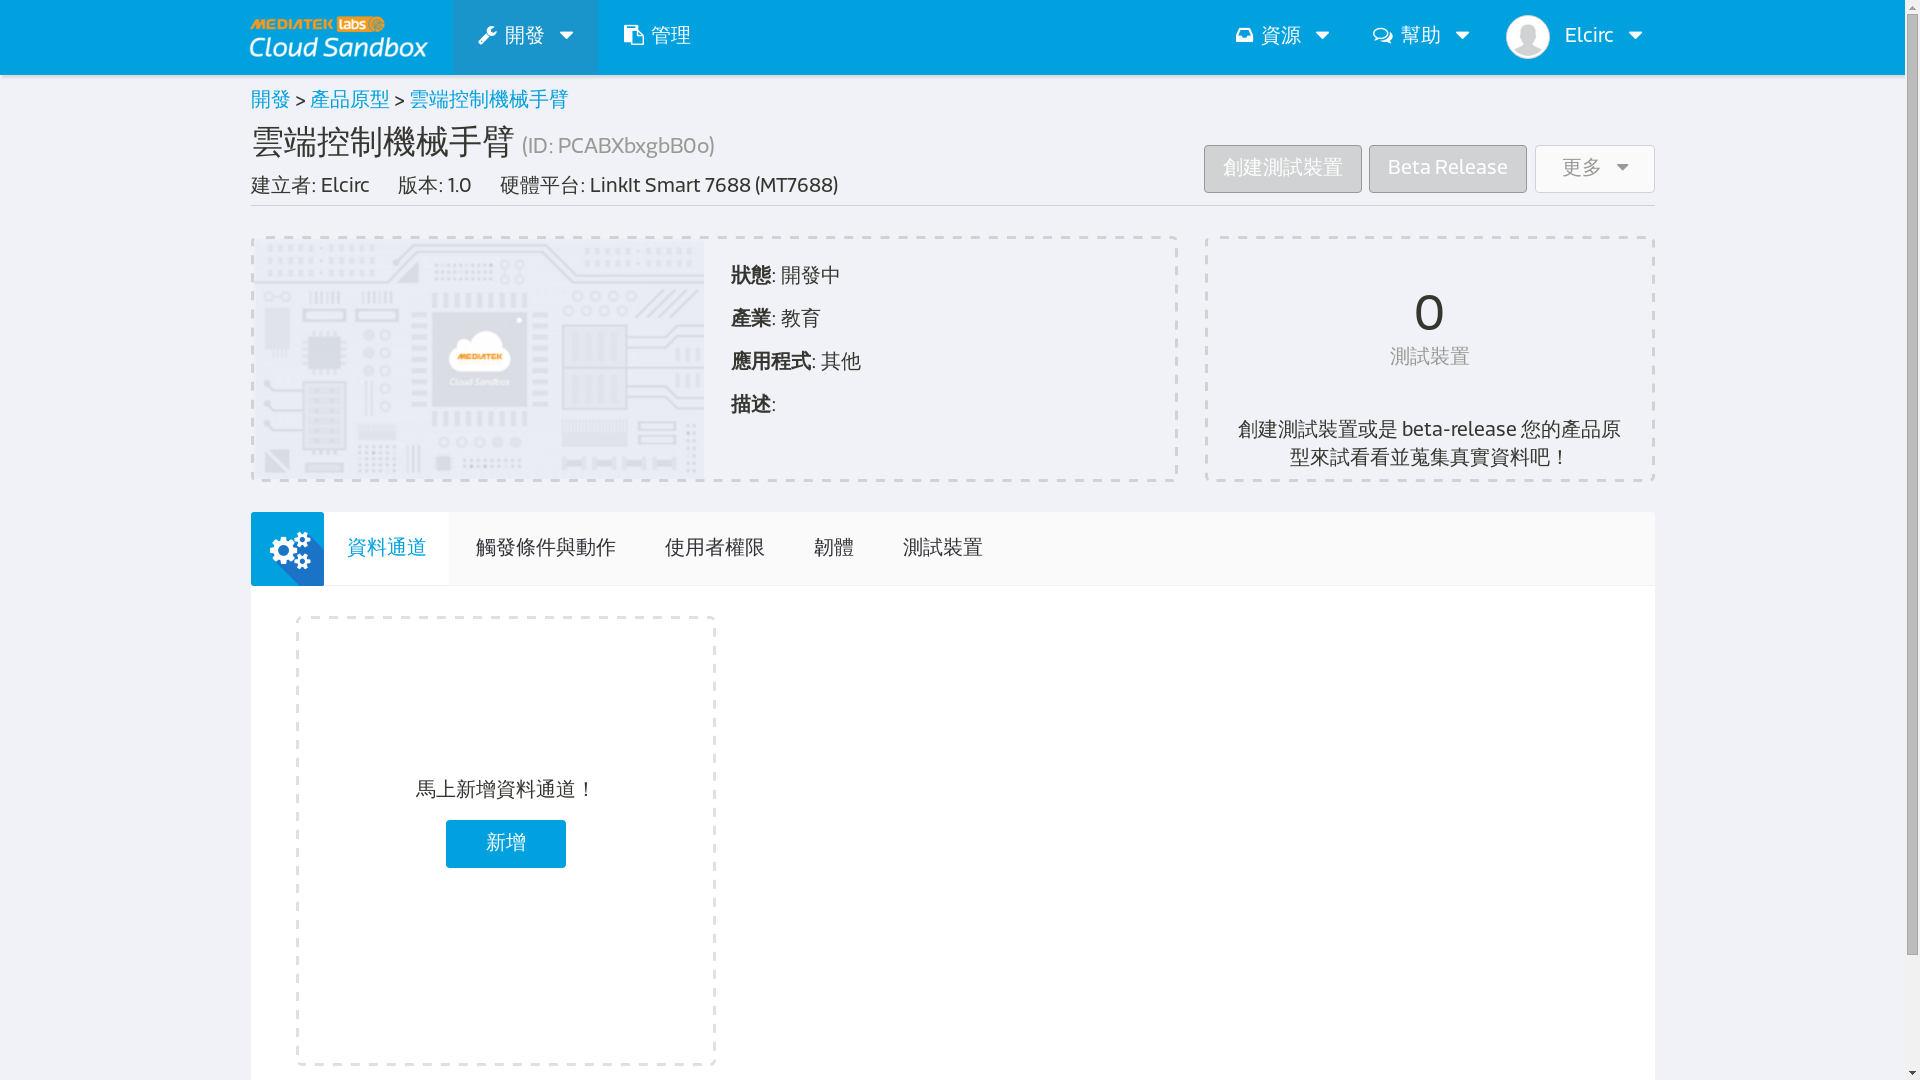Image resolution: width=1920 pixels, height=1080 pixels.
Task: Expand the 開發 menu arrow
Action: [566, 36]
